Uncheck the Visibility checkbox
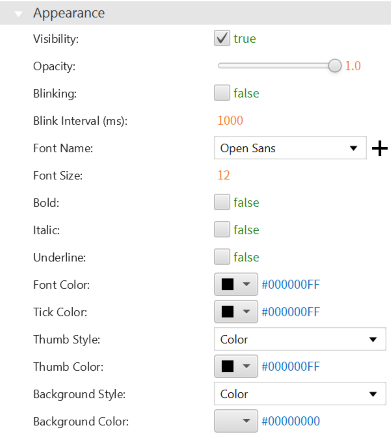This screenshot has width=391, height=434. coord(222,38)
